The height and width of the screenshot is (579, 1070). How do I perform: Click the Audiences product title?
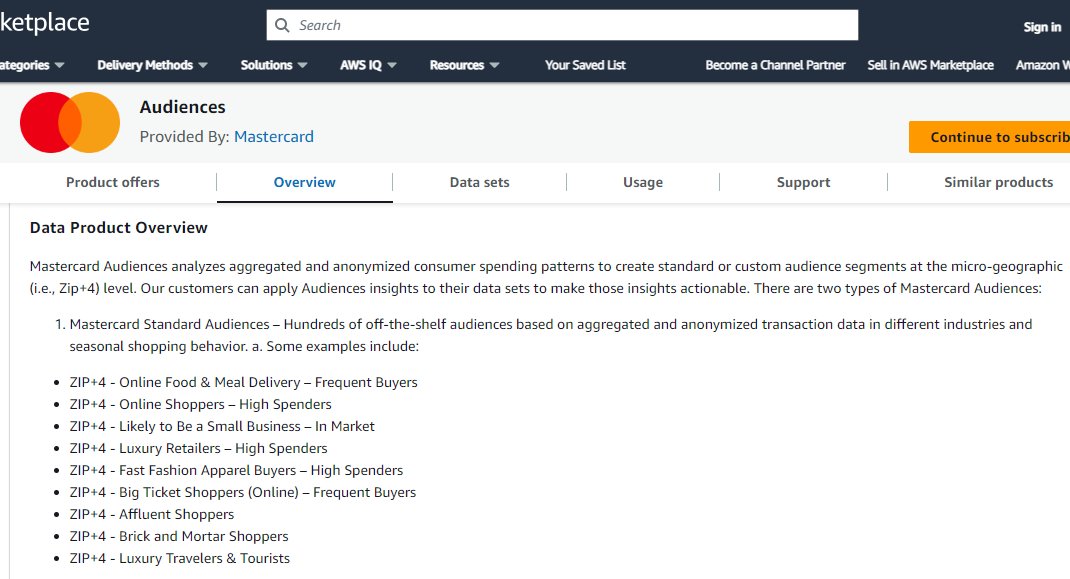click(x=182, y=107)
